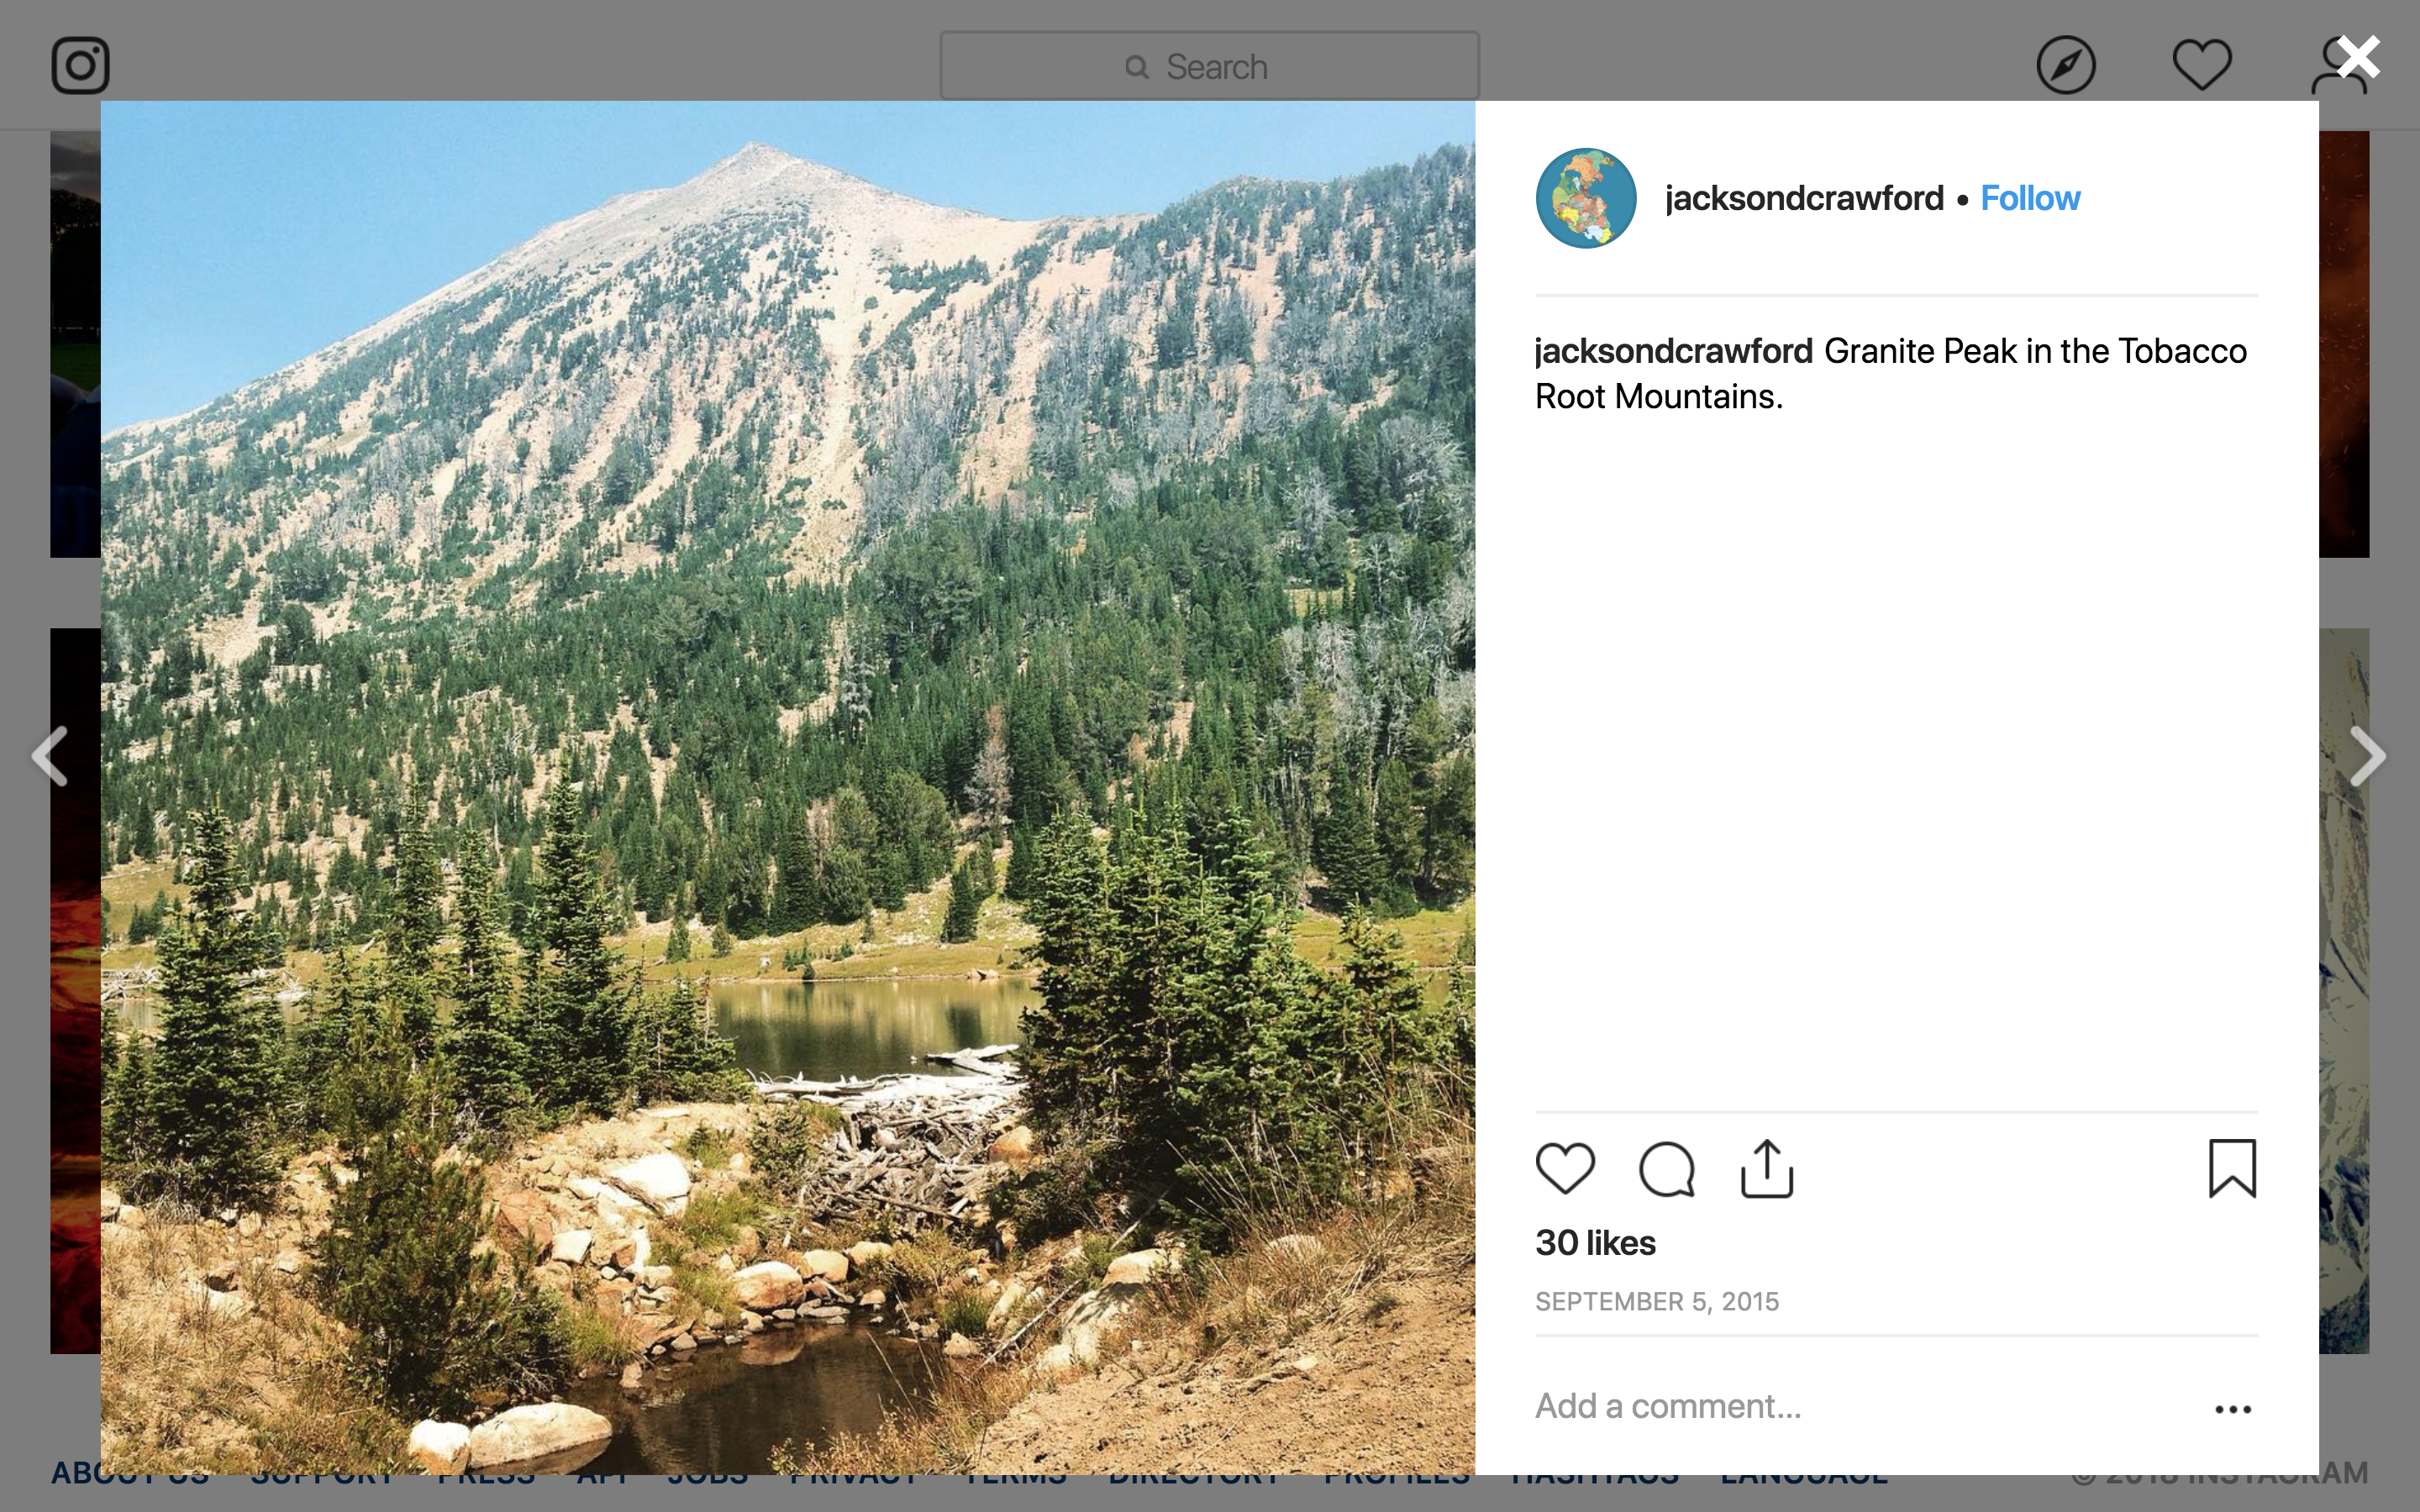Follow jacksondcrawford
Viewport: 2420px width, 1512px height.
click(x=2030, y=198)
